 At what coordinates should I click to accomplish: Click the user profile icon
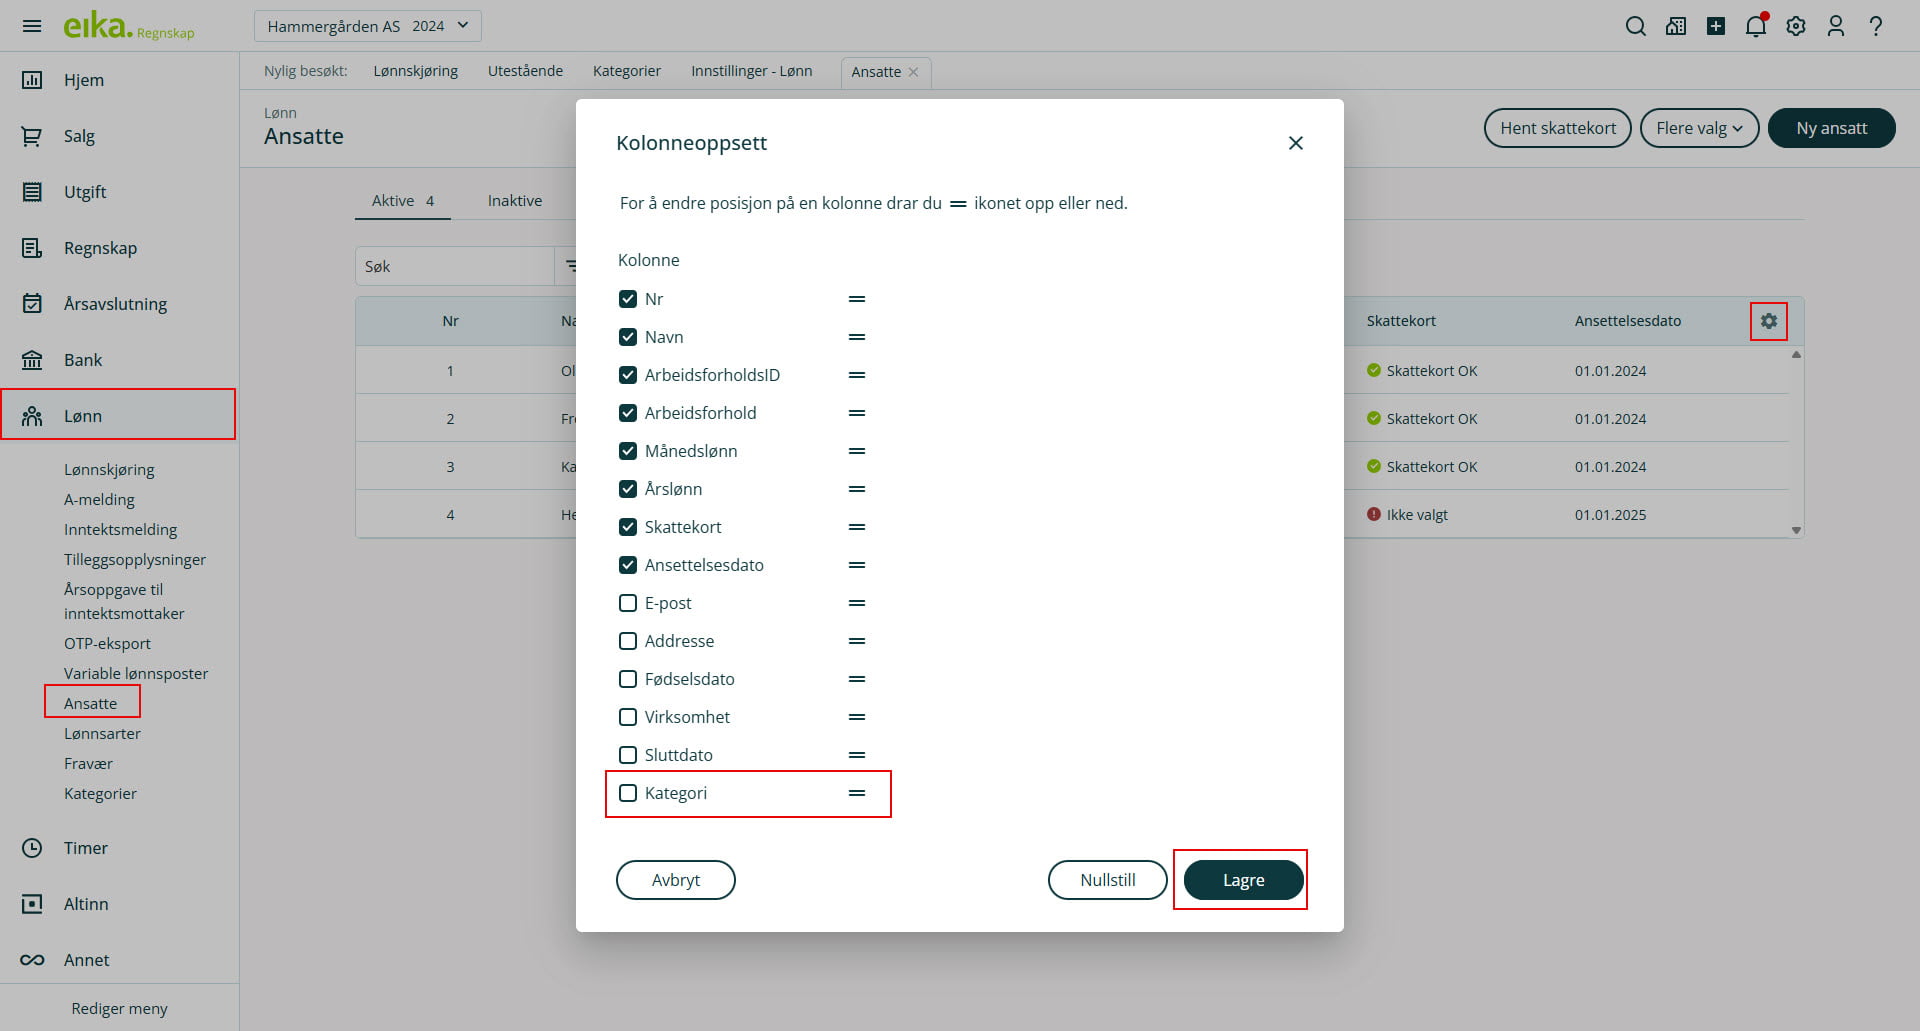[x=1835, y=26]
